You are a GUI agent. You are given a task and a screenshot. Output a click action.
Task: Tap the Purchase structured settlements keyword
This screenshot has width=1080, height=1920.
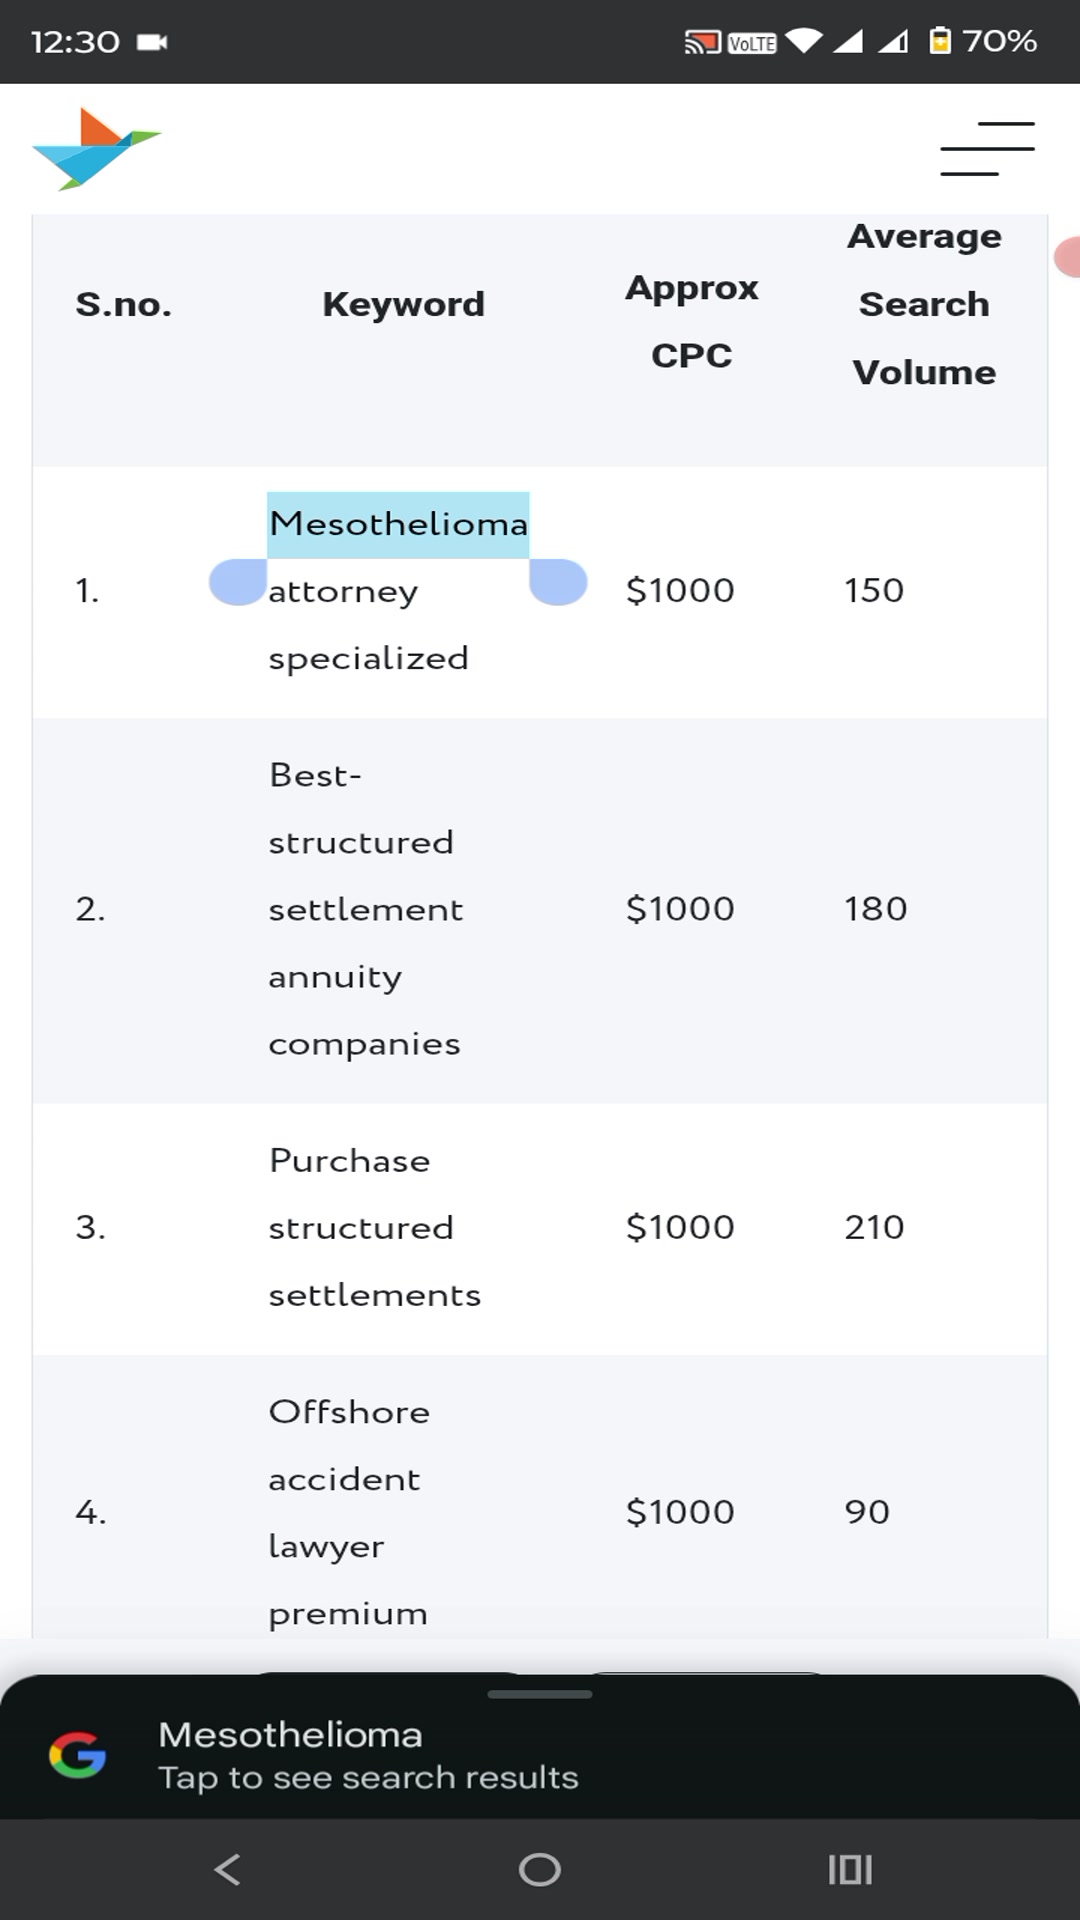pyautogui.click(x=374, y=1227)
